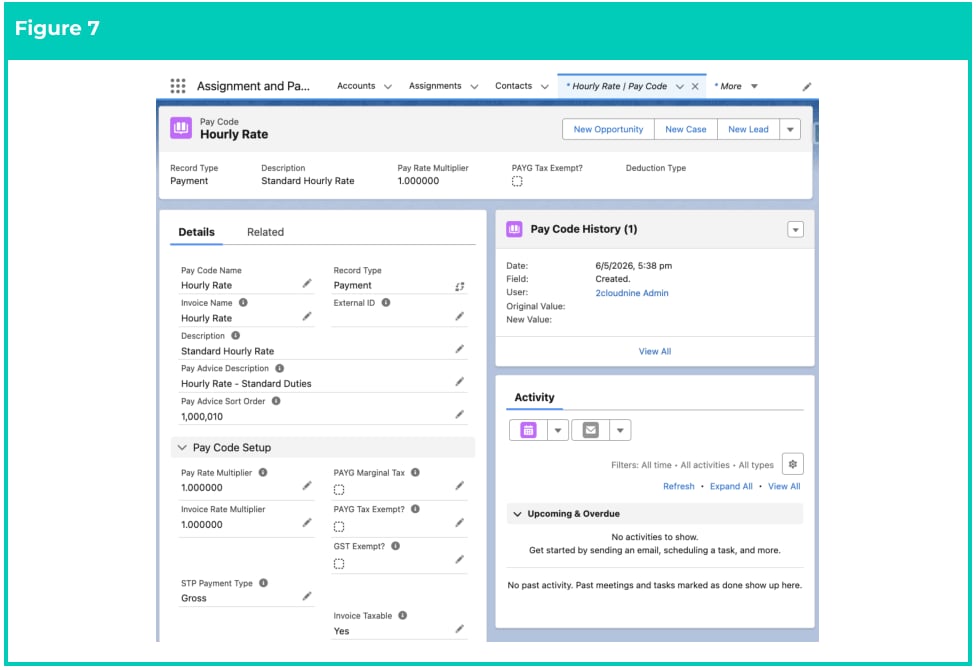The width and height of the screenshot is (976, 670).
Task: Edit the Invoice Name field pencil
Action: click(x=307, y=317)
